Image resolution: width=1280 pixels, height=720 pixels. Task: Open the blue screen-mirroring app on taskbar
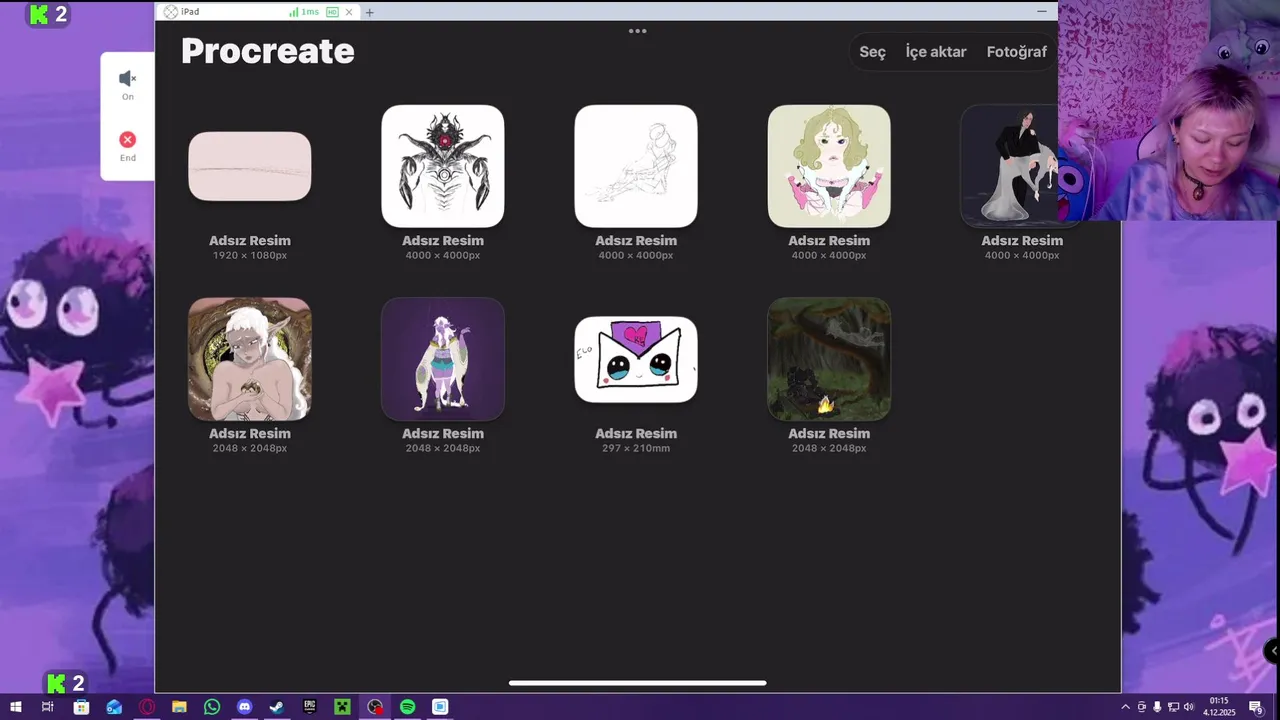[440, 707]
